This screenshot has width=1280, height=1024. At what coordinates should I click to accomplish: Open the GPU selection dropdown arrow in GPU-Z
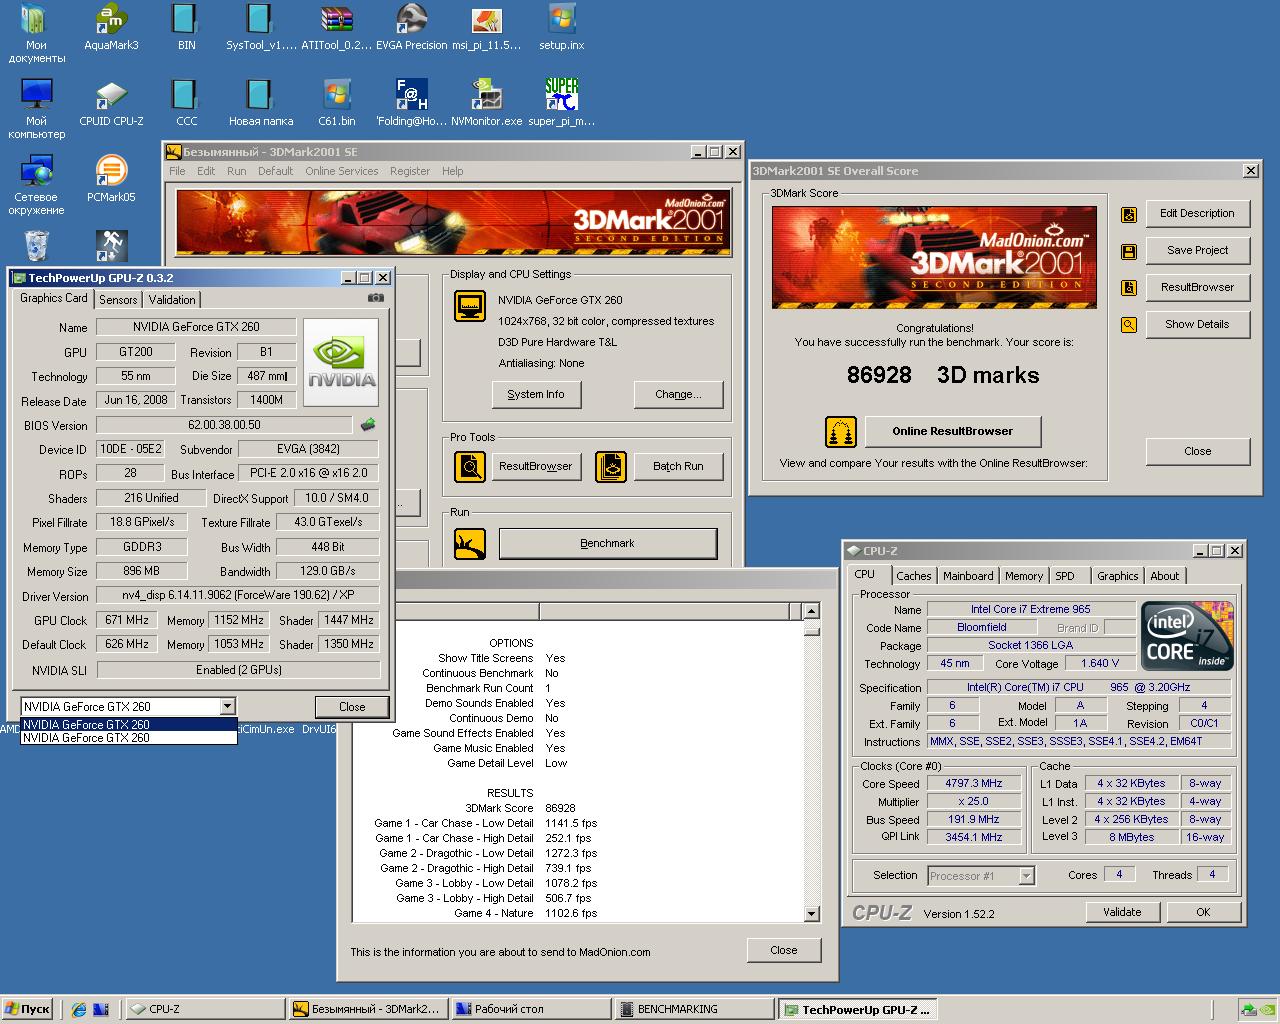(228, 706)
